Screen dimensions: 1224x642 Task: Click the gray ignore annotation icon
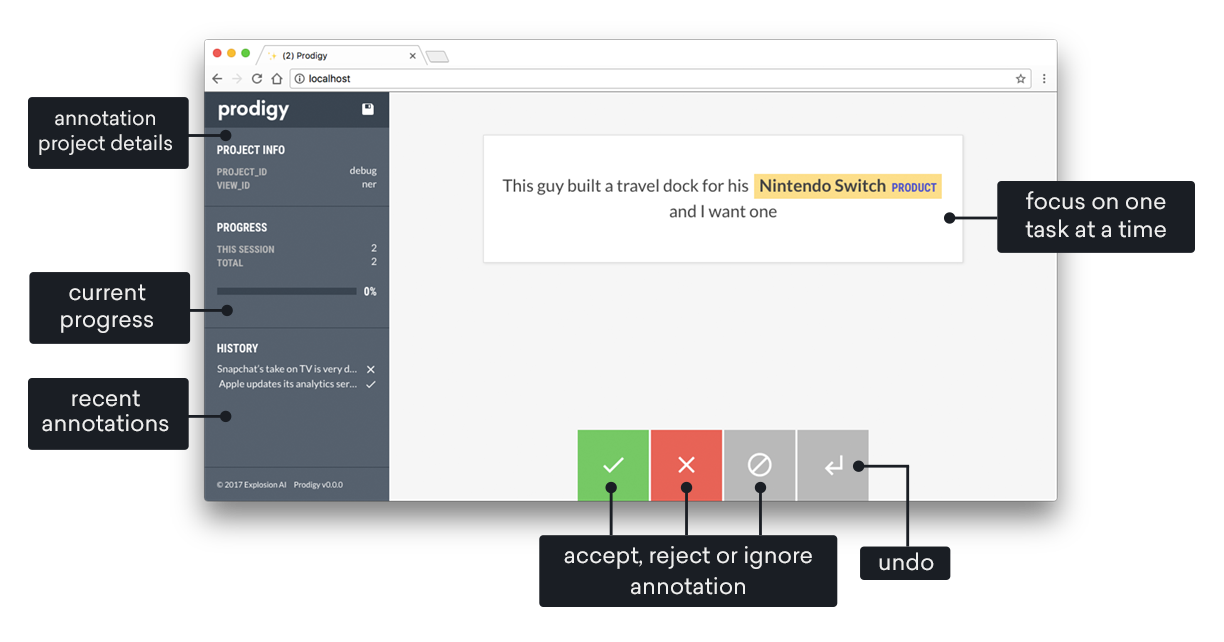[760, 464]
